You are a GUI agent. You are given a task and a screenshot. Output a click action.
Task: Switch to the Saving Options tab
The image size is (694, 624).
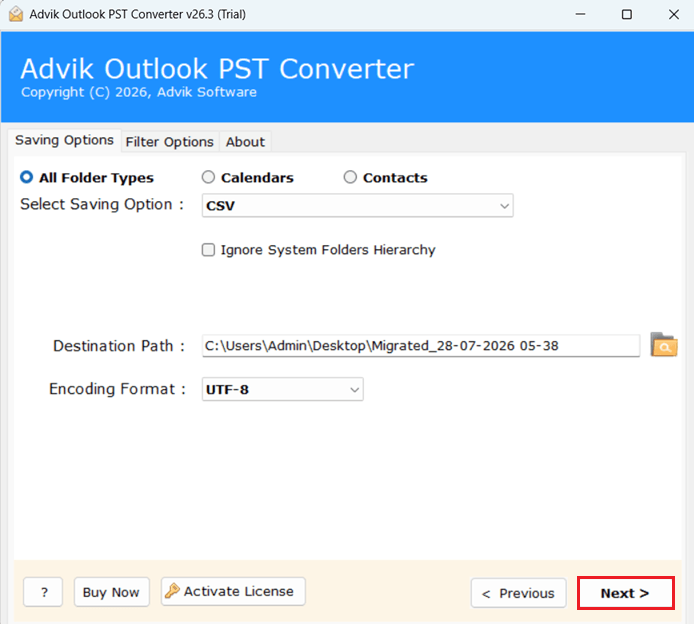64,140
